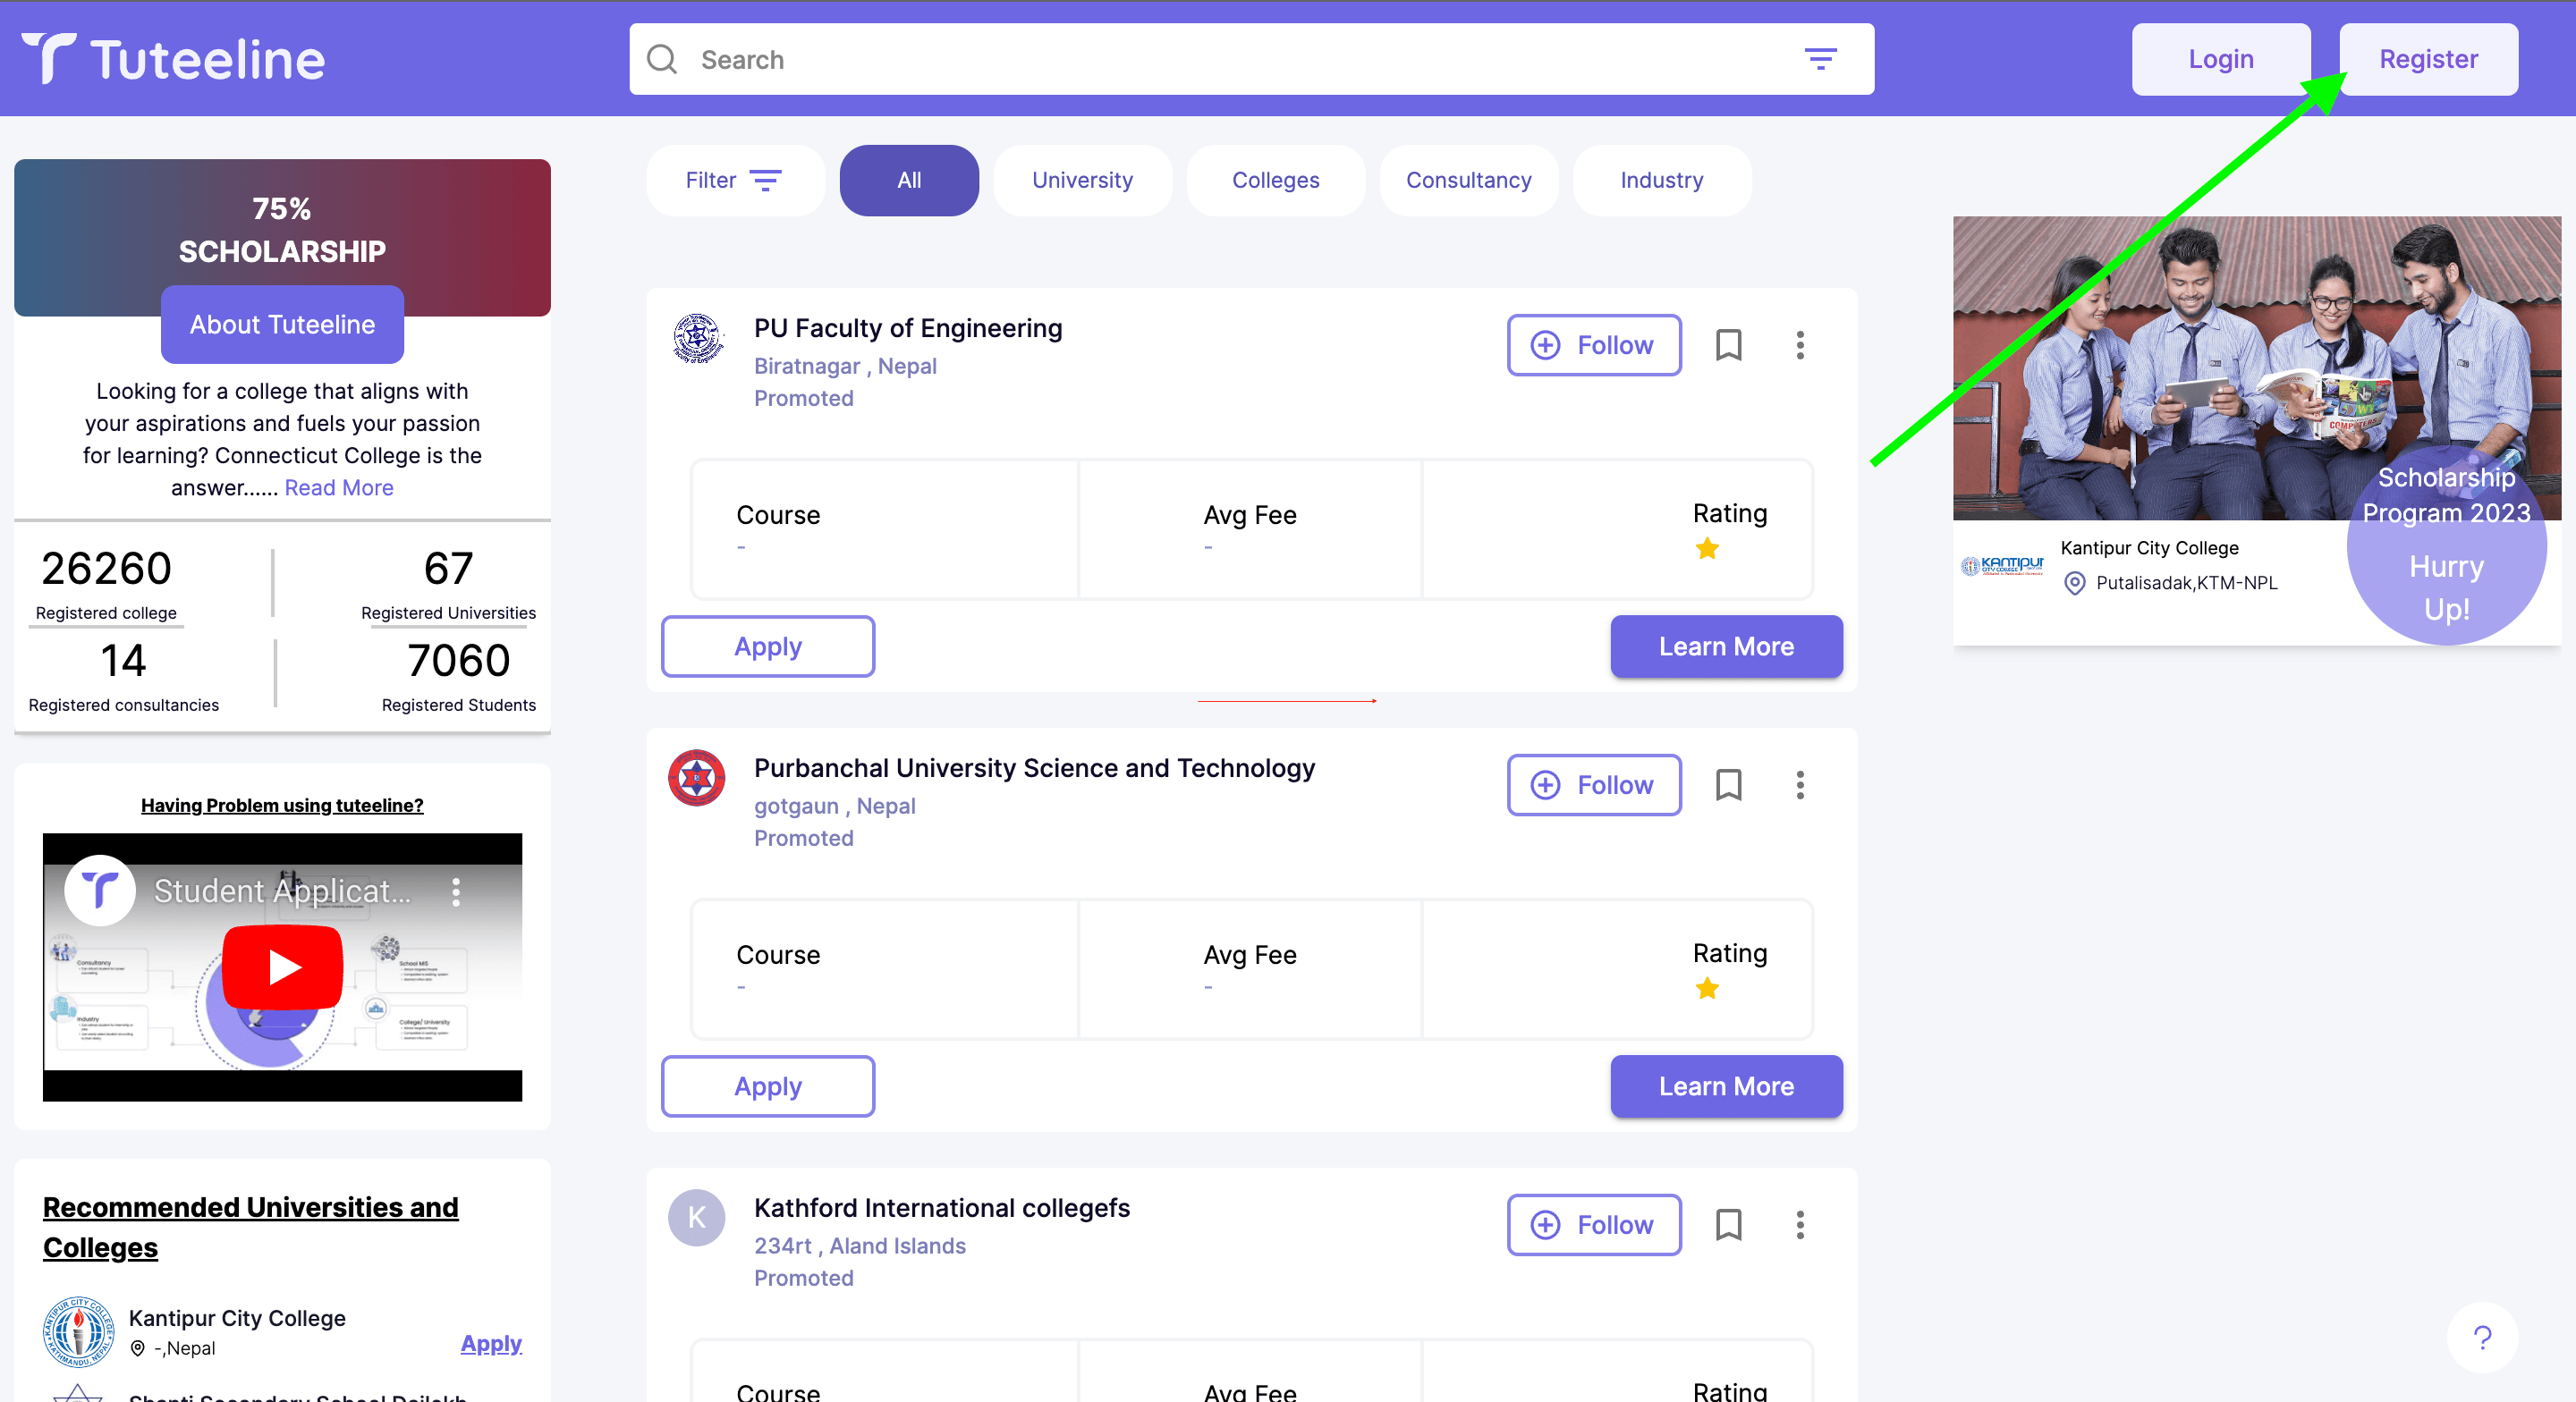Select the University category tab
Screen dimensions: 2576x1402
(x=1082, y=180)
